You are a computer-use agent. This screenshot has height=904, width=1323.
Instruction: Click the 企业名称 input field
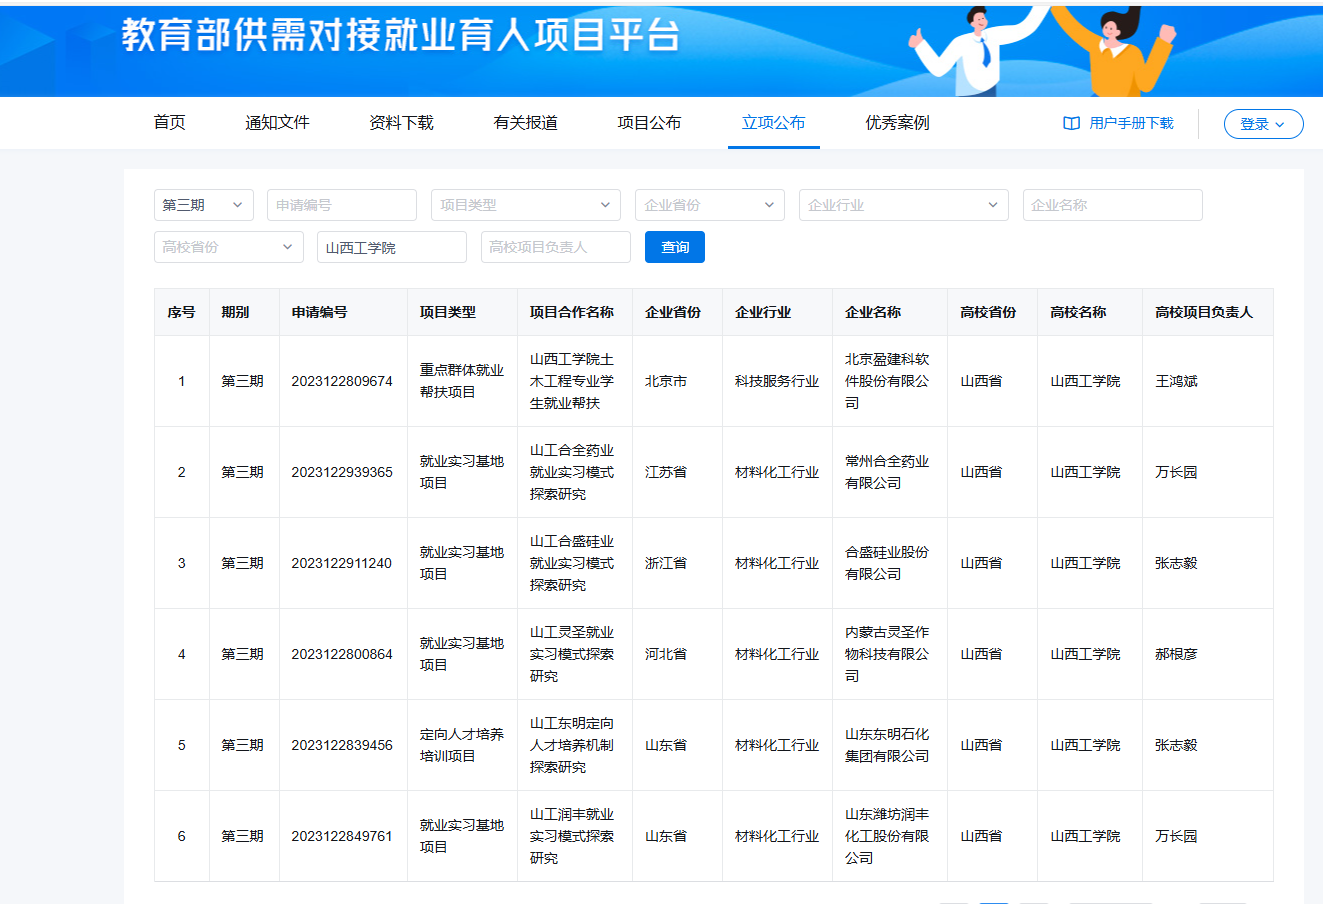[x=1112, y=205]
